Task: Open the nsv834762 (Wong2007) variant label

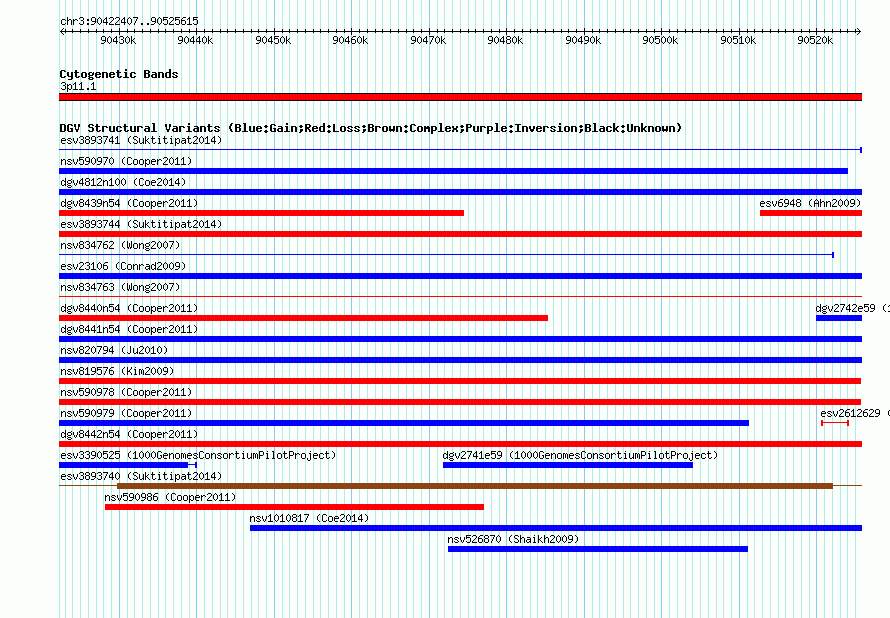Action: (120, 245)
